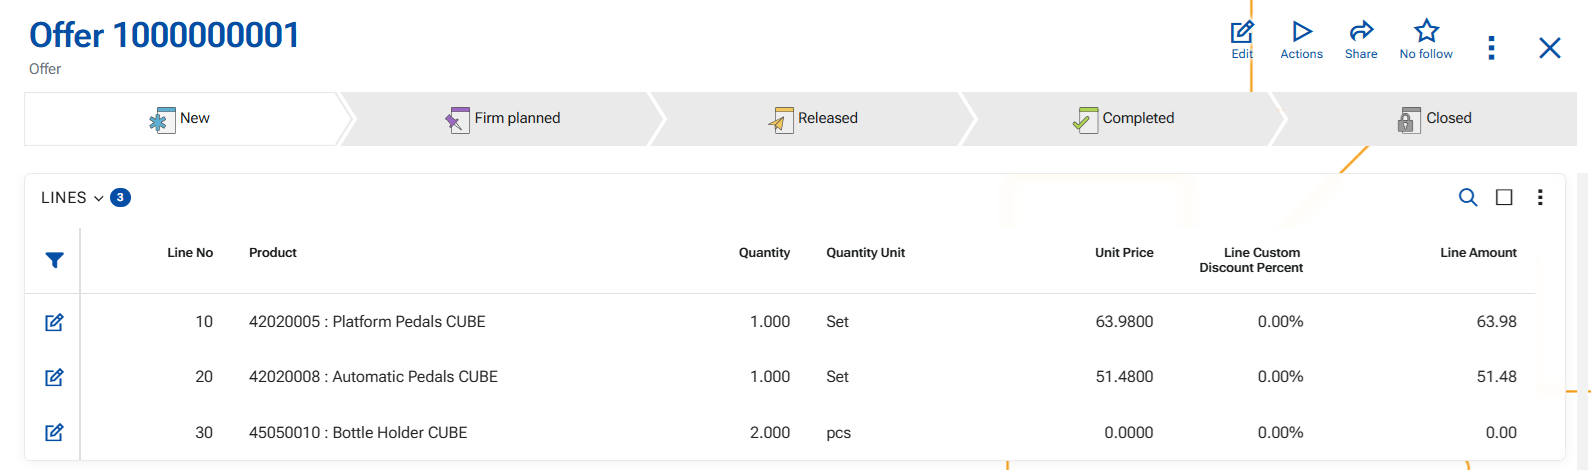The height and width of the screenshot is (470, 1591).
Task: Set the offer status to Released
Action: (814, 119)
